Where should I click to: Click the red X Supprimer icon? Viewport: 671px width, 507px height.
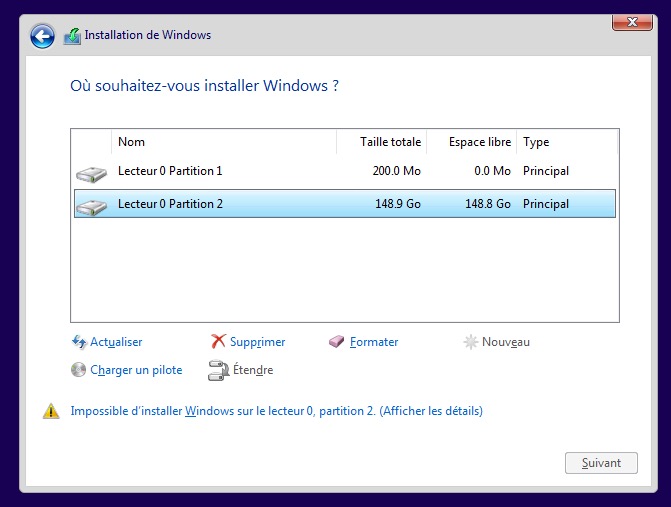pos(218,341)
